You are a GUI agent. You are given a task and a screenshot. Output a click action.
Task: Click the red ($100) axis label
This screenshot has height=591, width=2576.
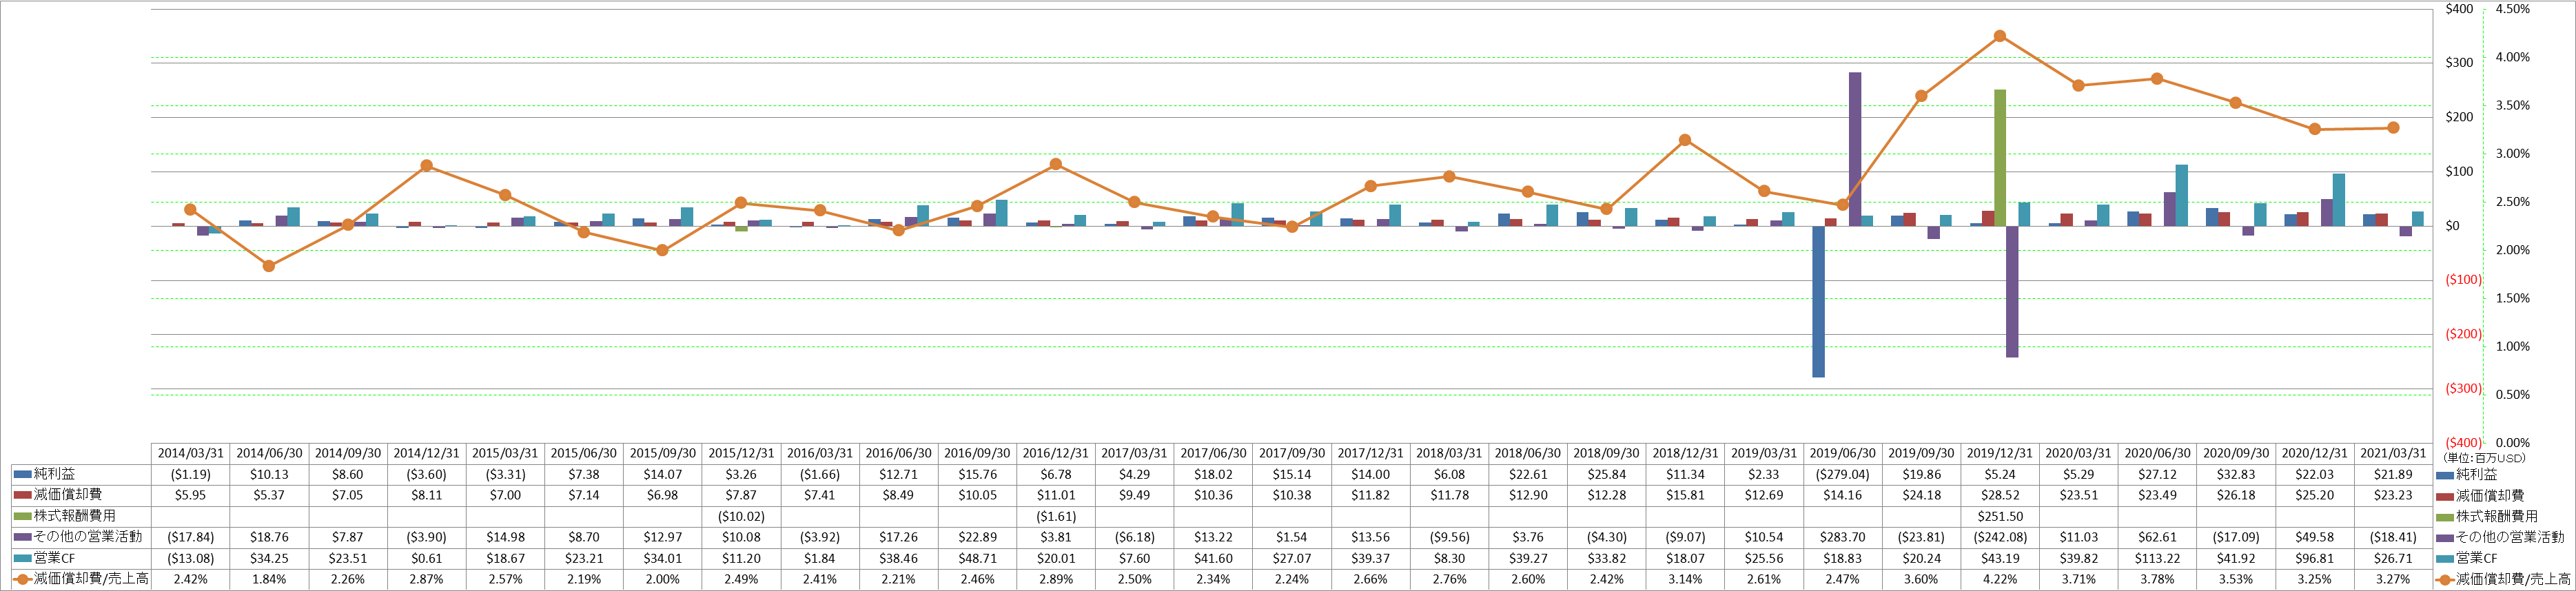[2463, 280]
